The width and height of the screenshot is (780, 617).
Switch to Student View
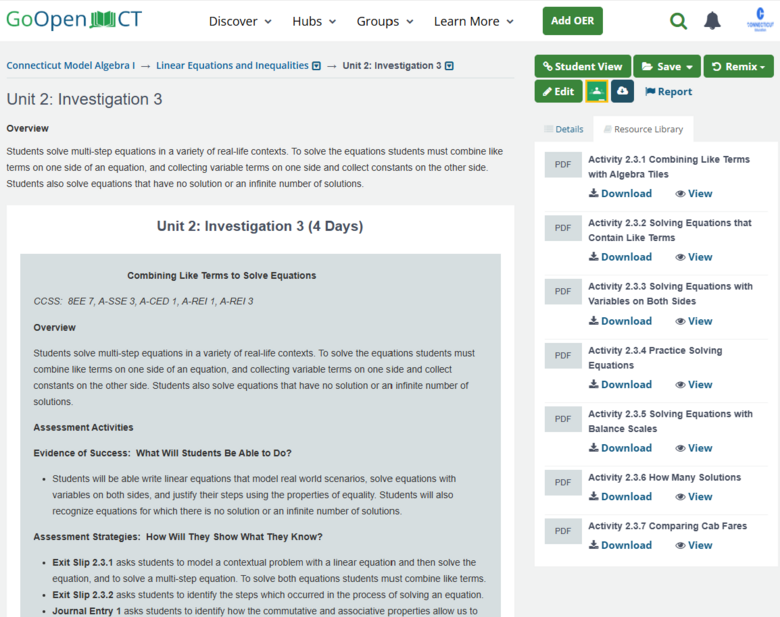(582, 67)
